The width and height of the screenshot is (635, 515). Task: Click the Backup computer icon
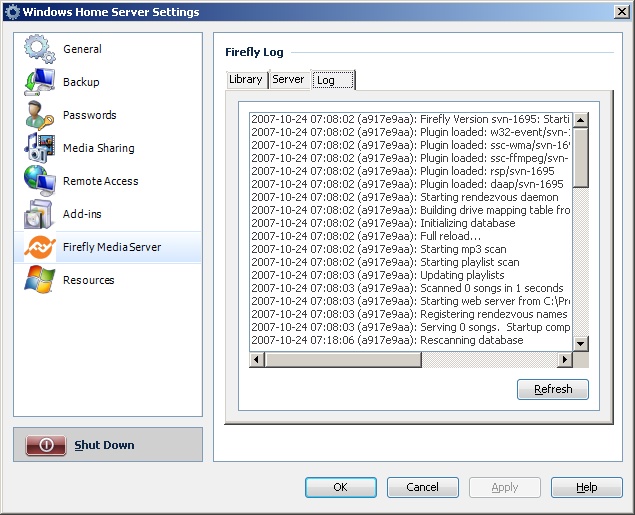coord(39,82)
